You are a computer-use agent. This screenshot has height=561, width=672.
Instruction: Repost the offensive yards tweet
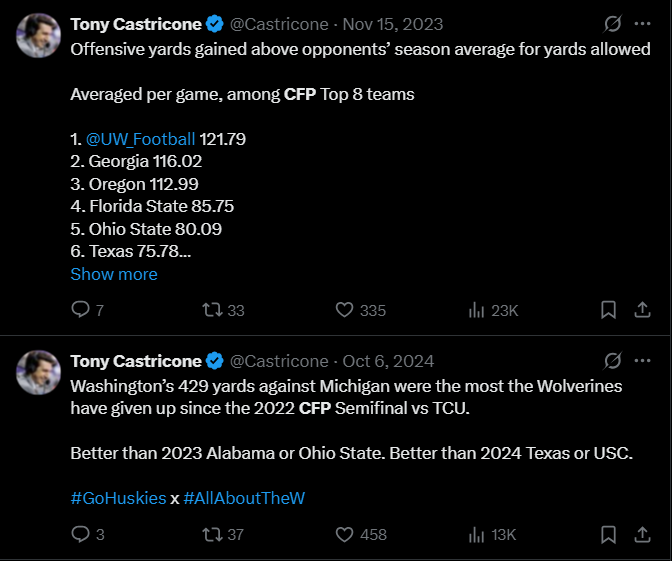[x=212, y=310]
